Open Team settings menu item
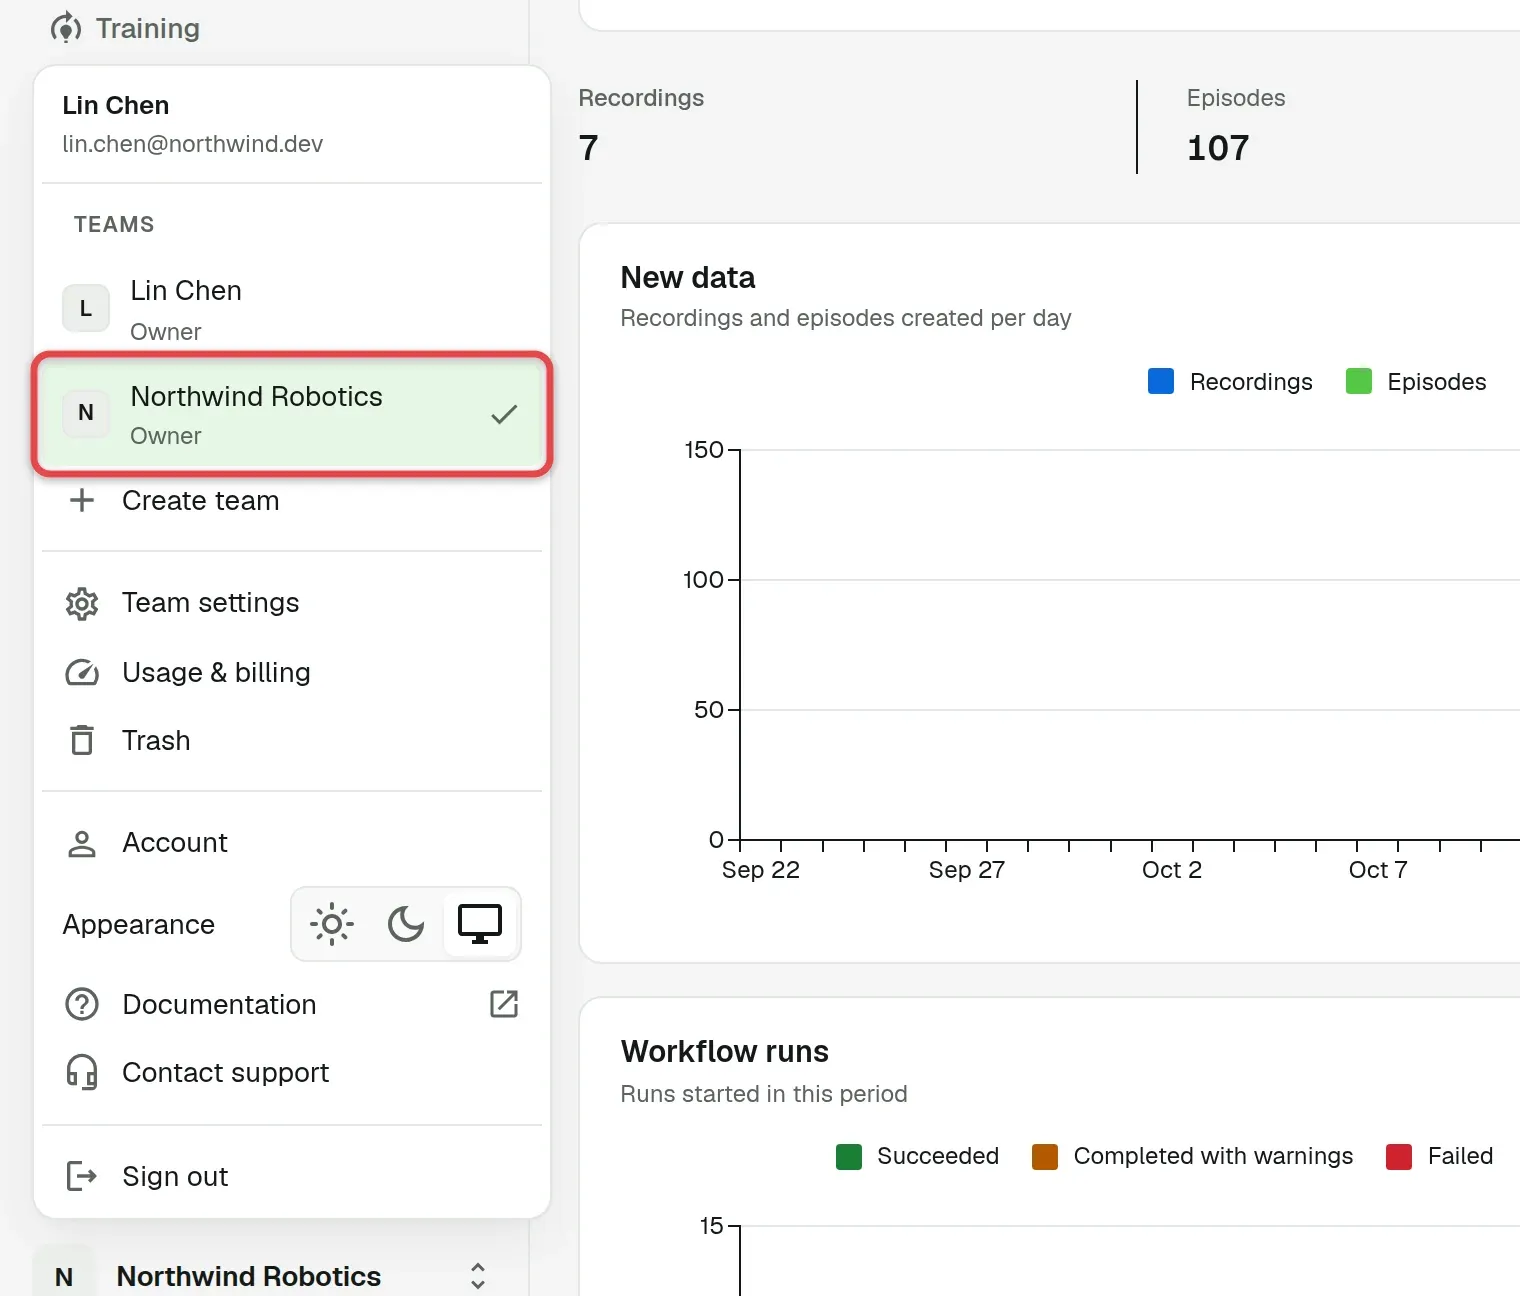Image resolution: width=1520 pixels, height=1296 pixels. (x=292, y=603)
